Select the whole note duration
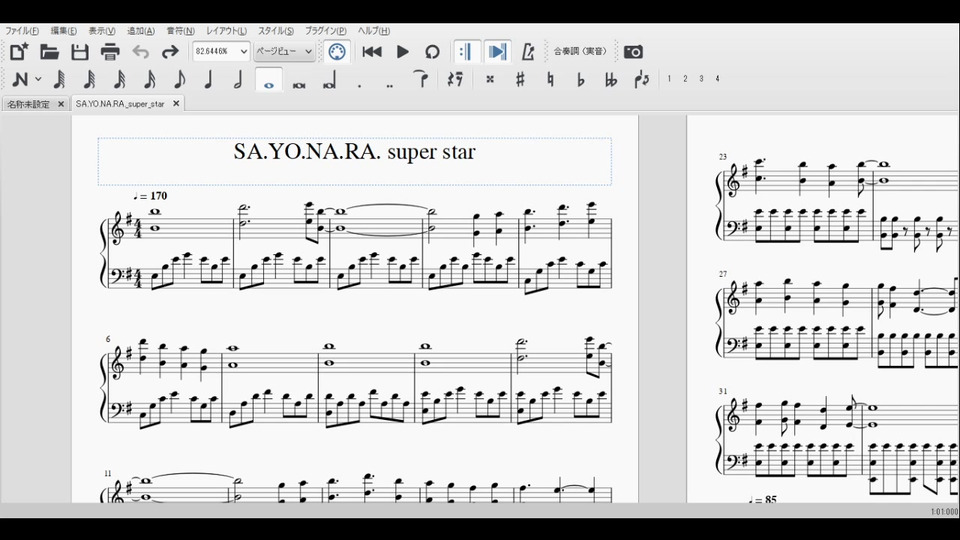960x540 pixels. [x=269, y=80]
